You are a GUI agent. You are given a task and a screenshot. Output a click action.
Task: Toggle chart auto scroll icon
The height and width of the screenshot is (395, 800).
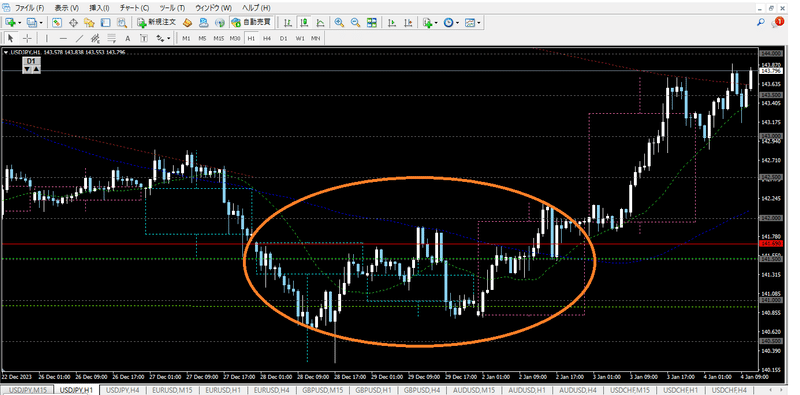click(x=392, y=22)
